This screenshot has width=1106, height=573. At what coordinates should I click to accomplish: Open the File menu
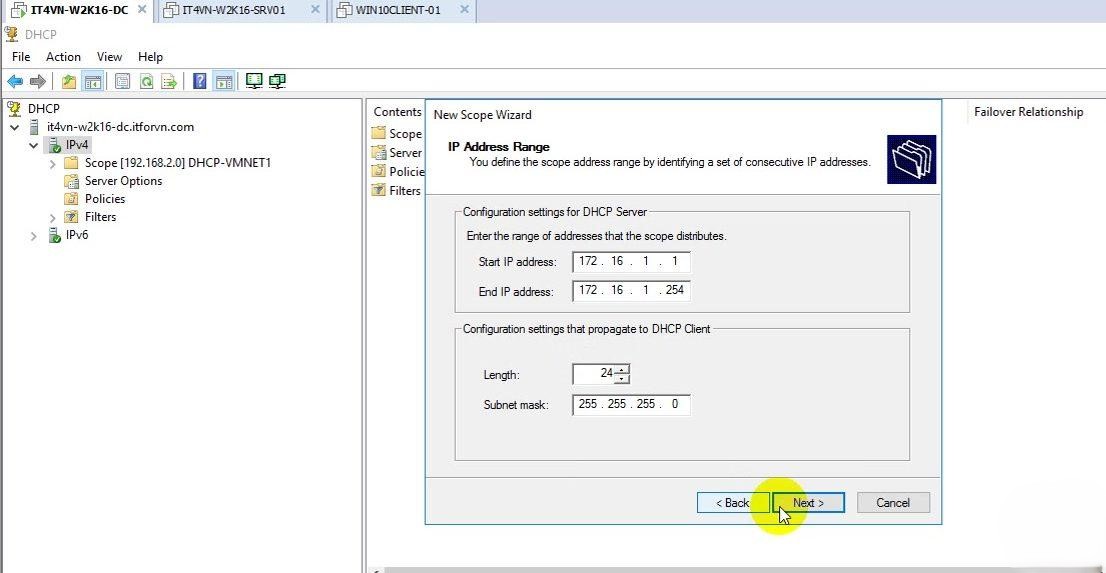(x=21, y=57)
